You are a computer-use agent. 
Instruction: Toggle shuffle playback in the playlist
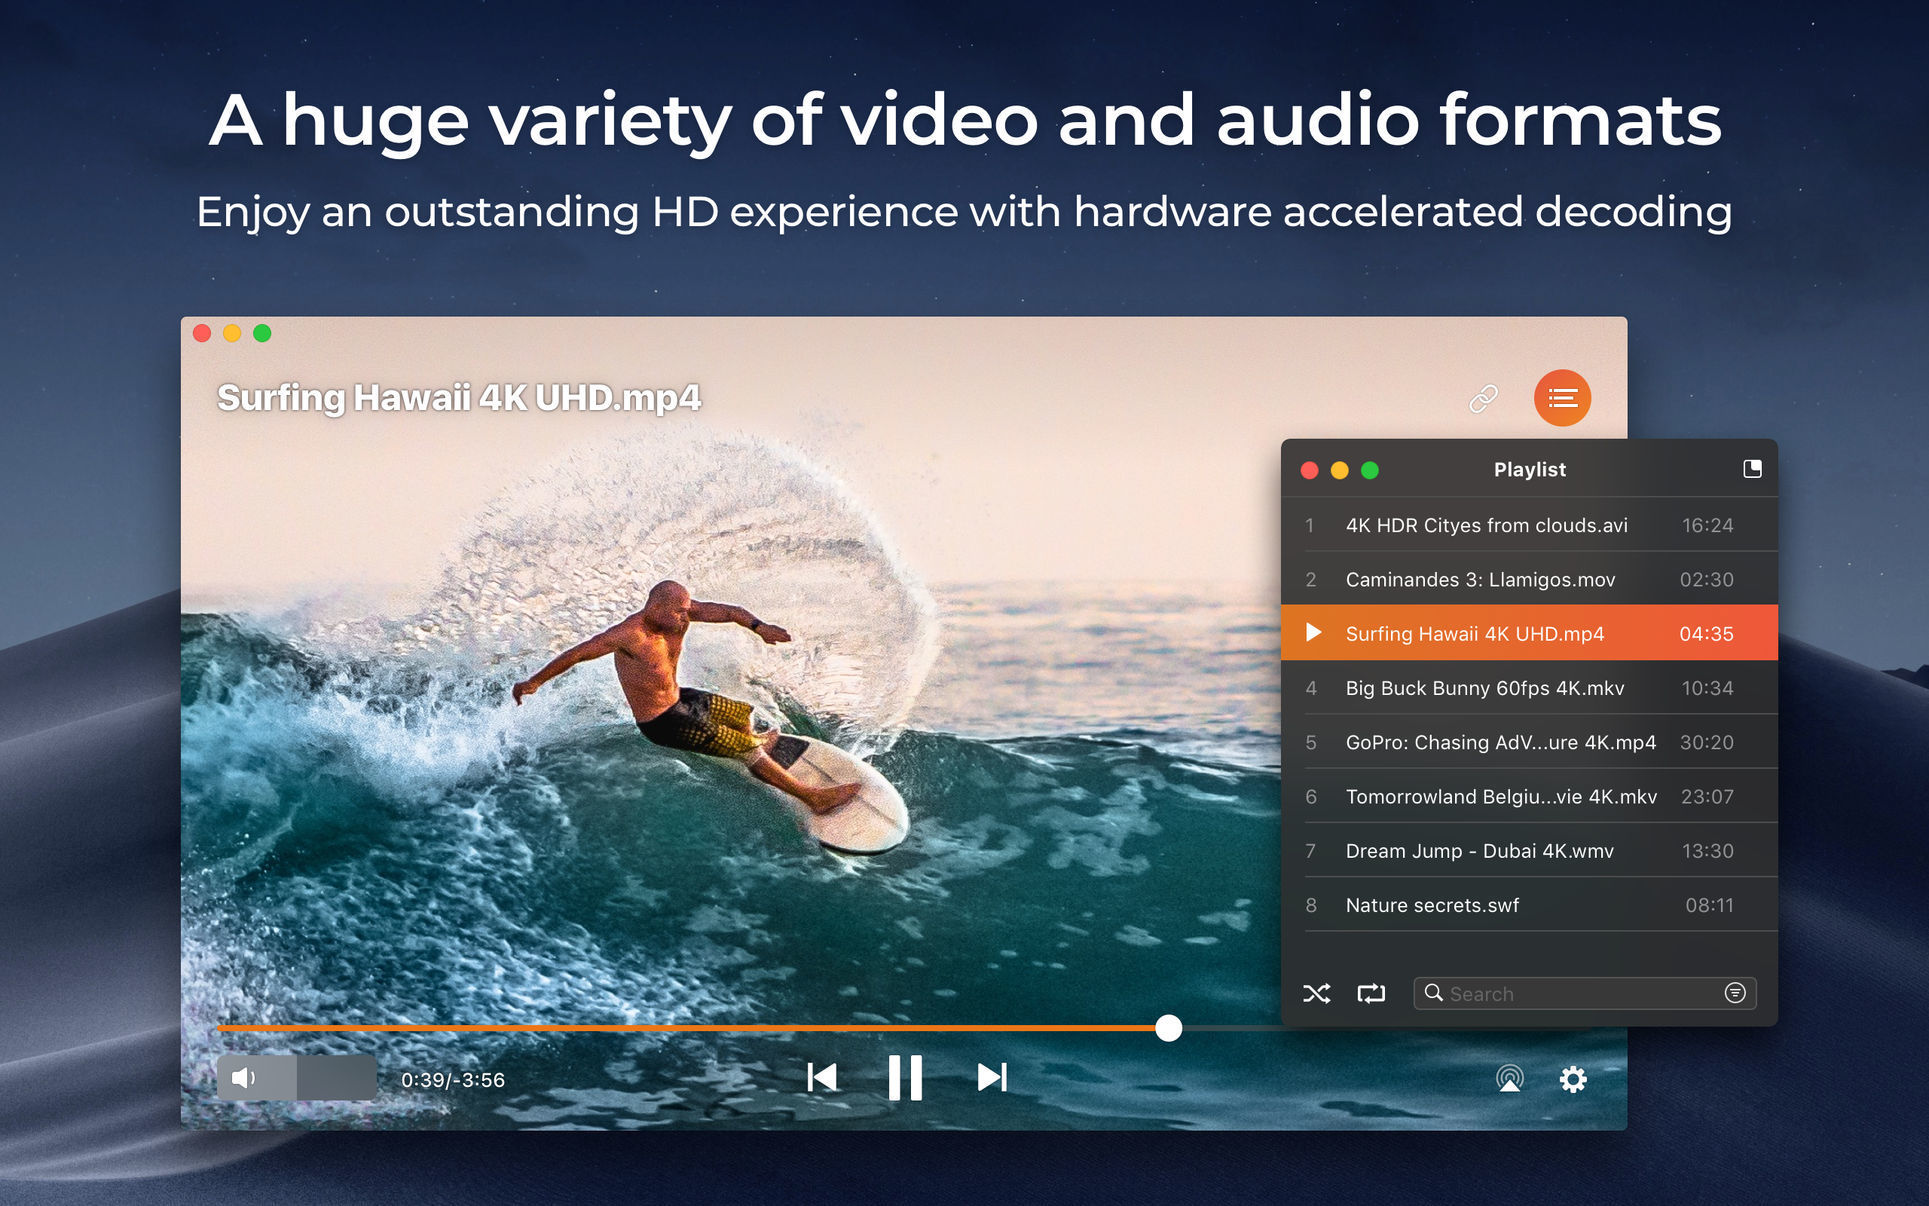pyautogui.click(x=1316, y=993)
